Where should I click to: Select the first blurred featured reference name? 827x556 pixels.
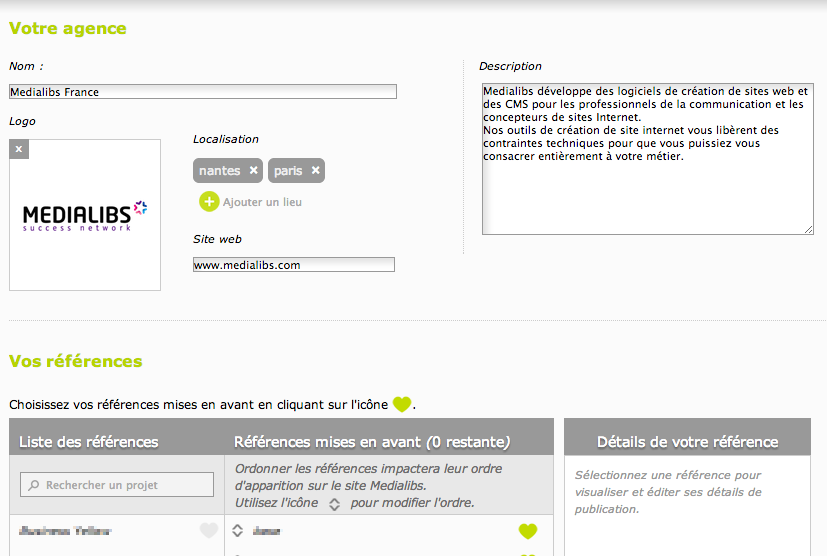267,531
